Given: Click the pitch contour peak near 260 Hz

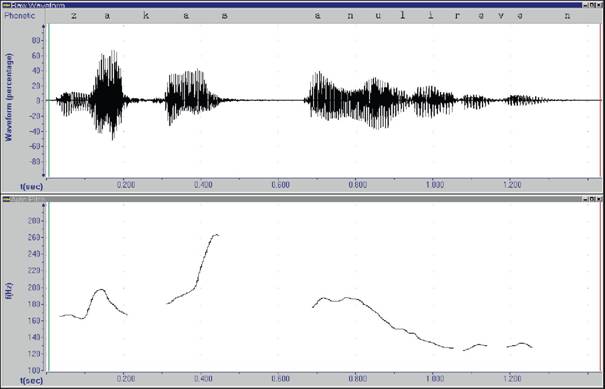Looking at the screenshot, I should 216,234.
